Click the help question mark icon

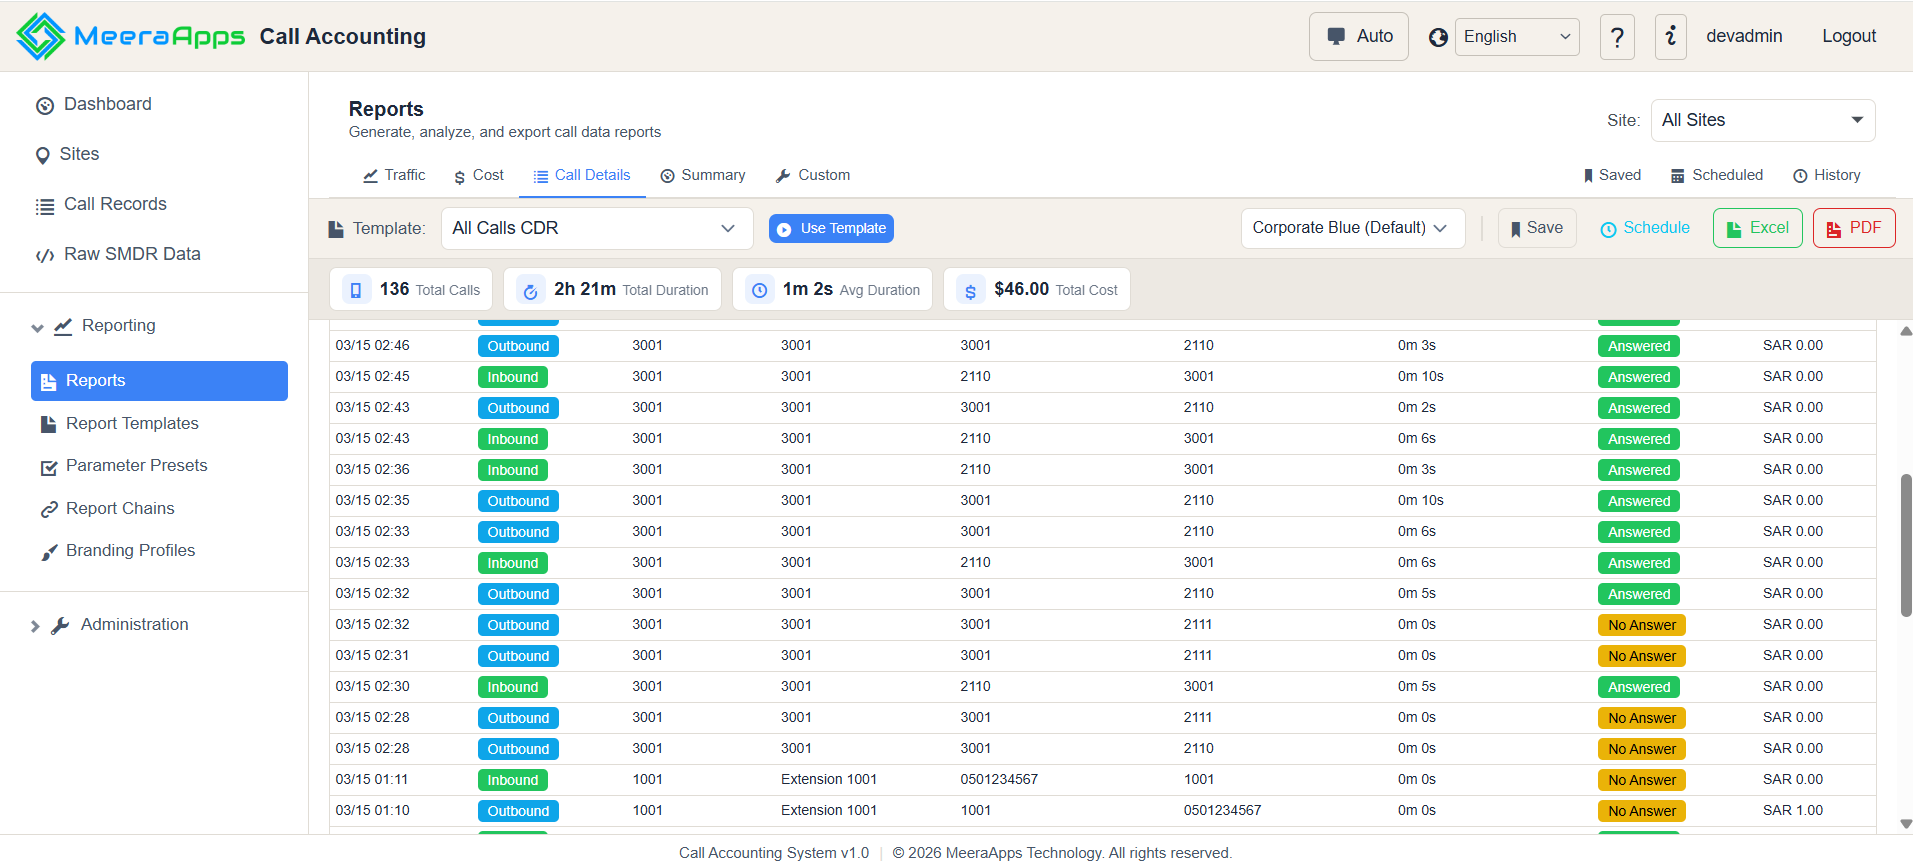(1617, 37)
